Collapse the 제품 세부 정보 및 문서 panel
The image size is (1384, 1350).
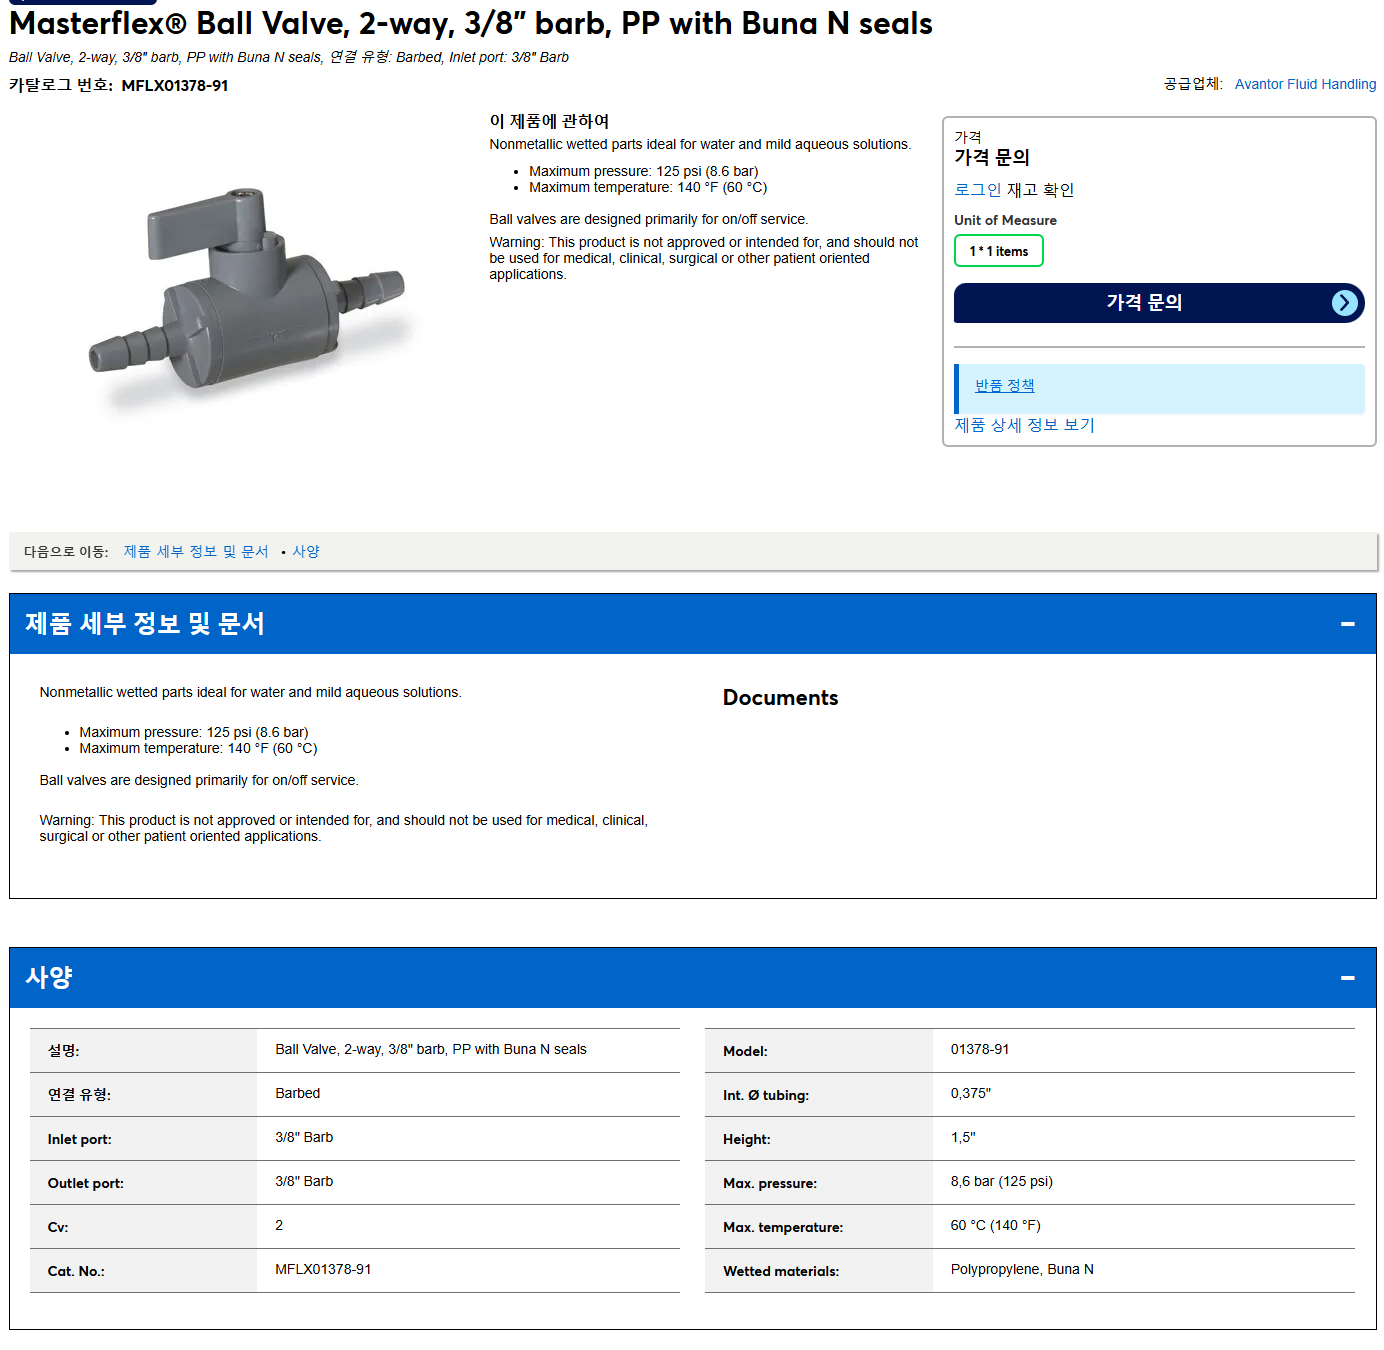point(1347,624)
